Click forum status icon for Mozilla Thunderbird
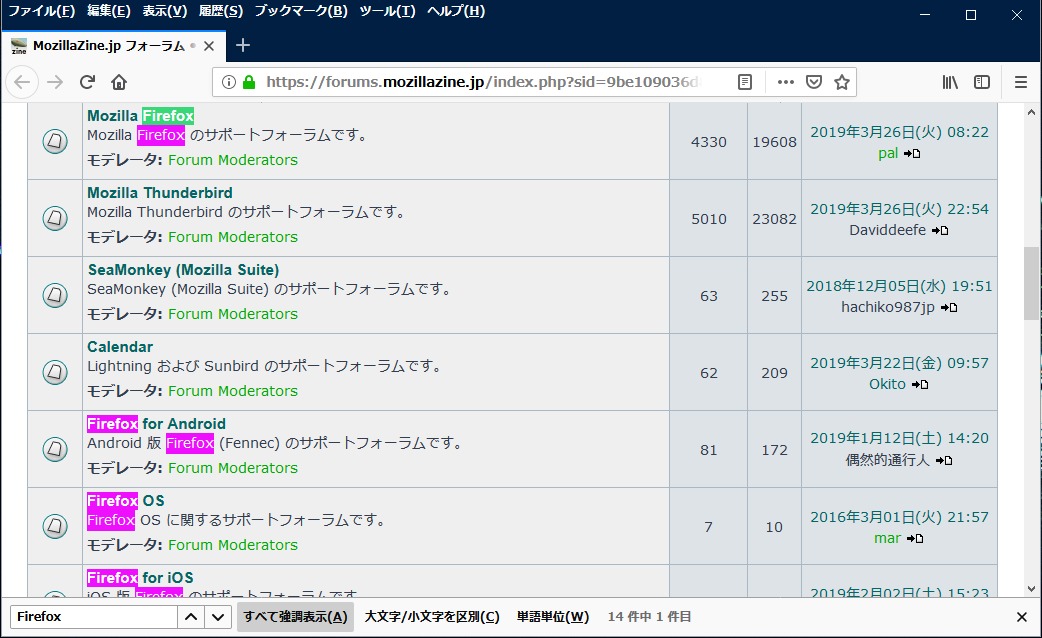 (x=55, y=218)
